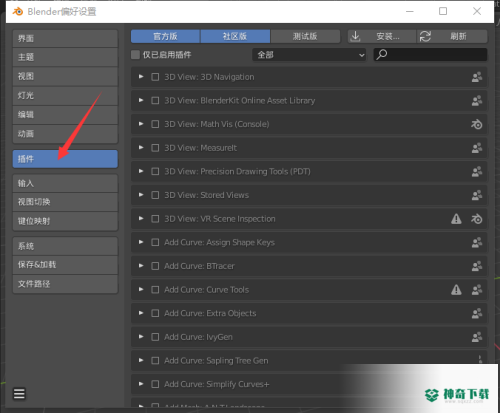
Task: Enable the MeasureIt add-on checkbox
Action: [x=155, y=148]
